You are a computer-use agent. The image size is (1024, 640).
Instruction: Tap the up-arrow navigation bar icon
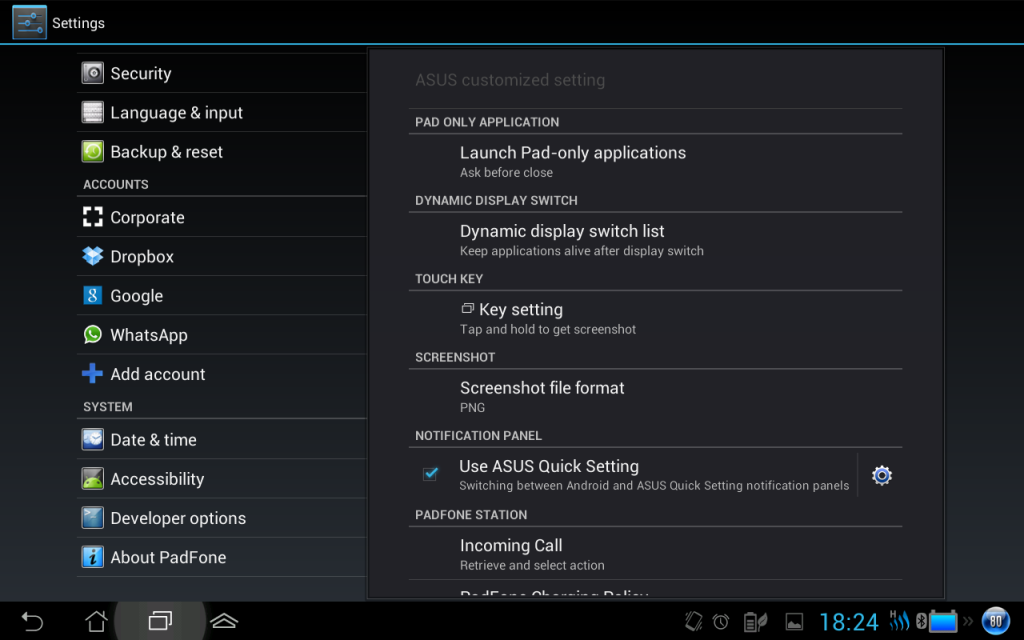[x=224, y=621]
